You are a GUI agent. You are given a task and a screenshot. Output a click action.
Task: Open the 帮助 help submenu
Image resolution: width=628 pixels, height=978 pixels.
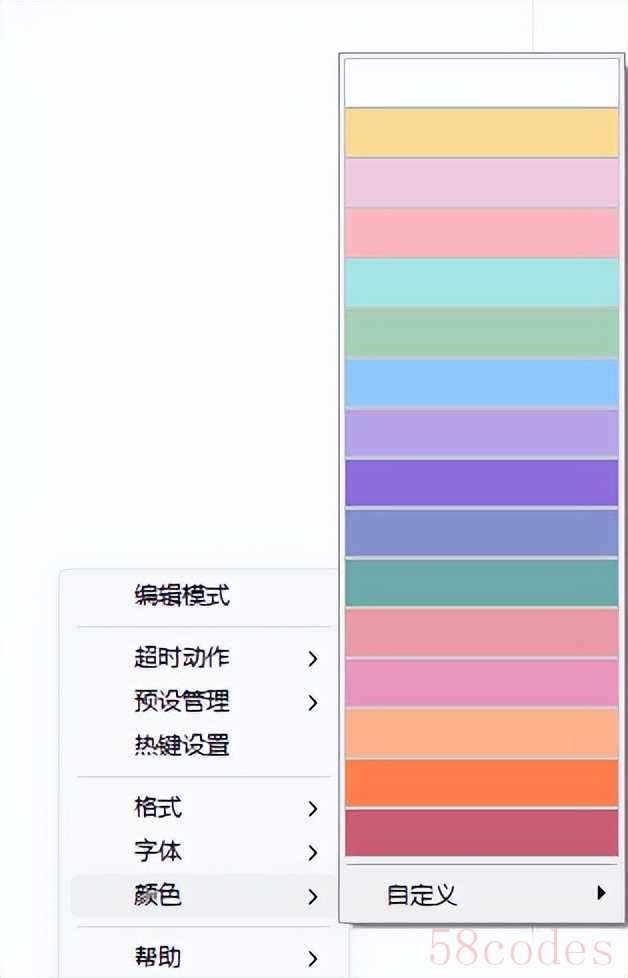pyautogui.click(x=158, y=957)
